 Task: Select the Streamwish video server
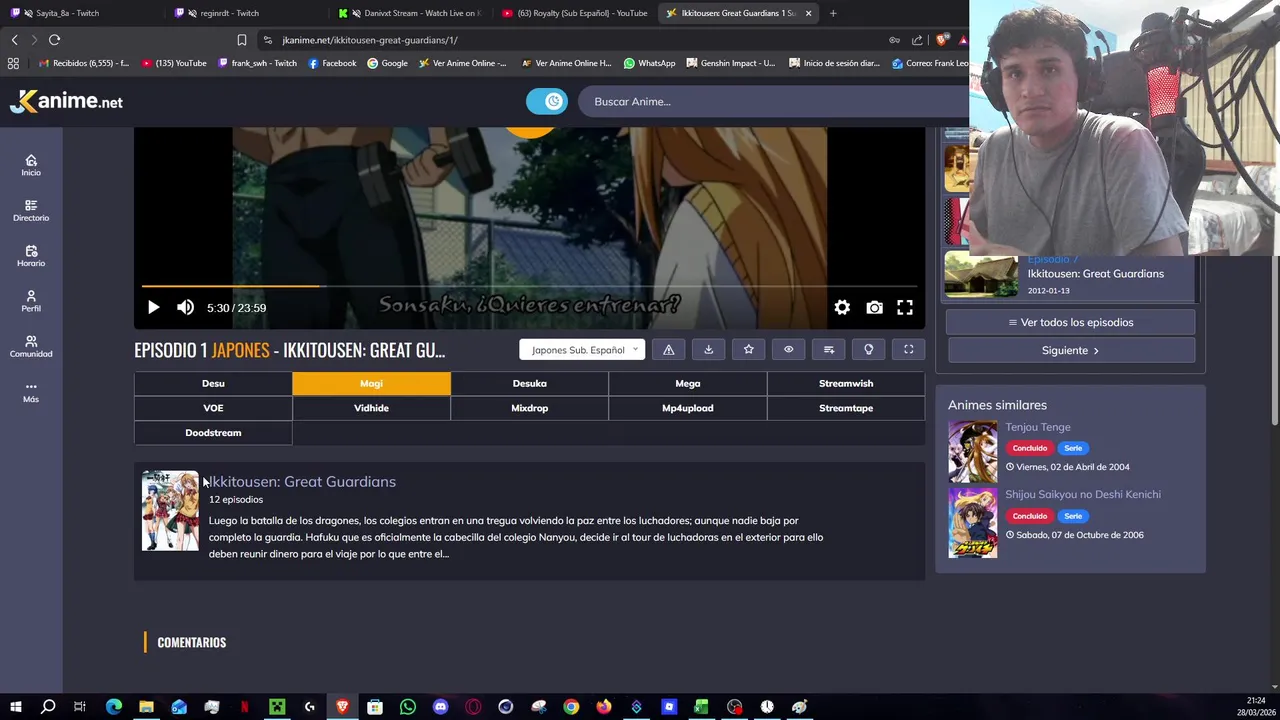click(846, 383)
